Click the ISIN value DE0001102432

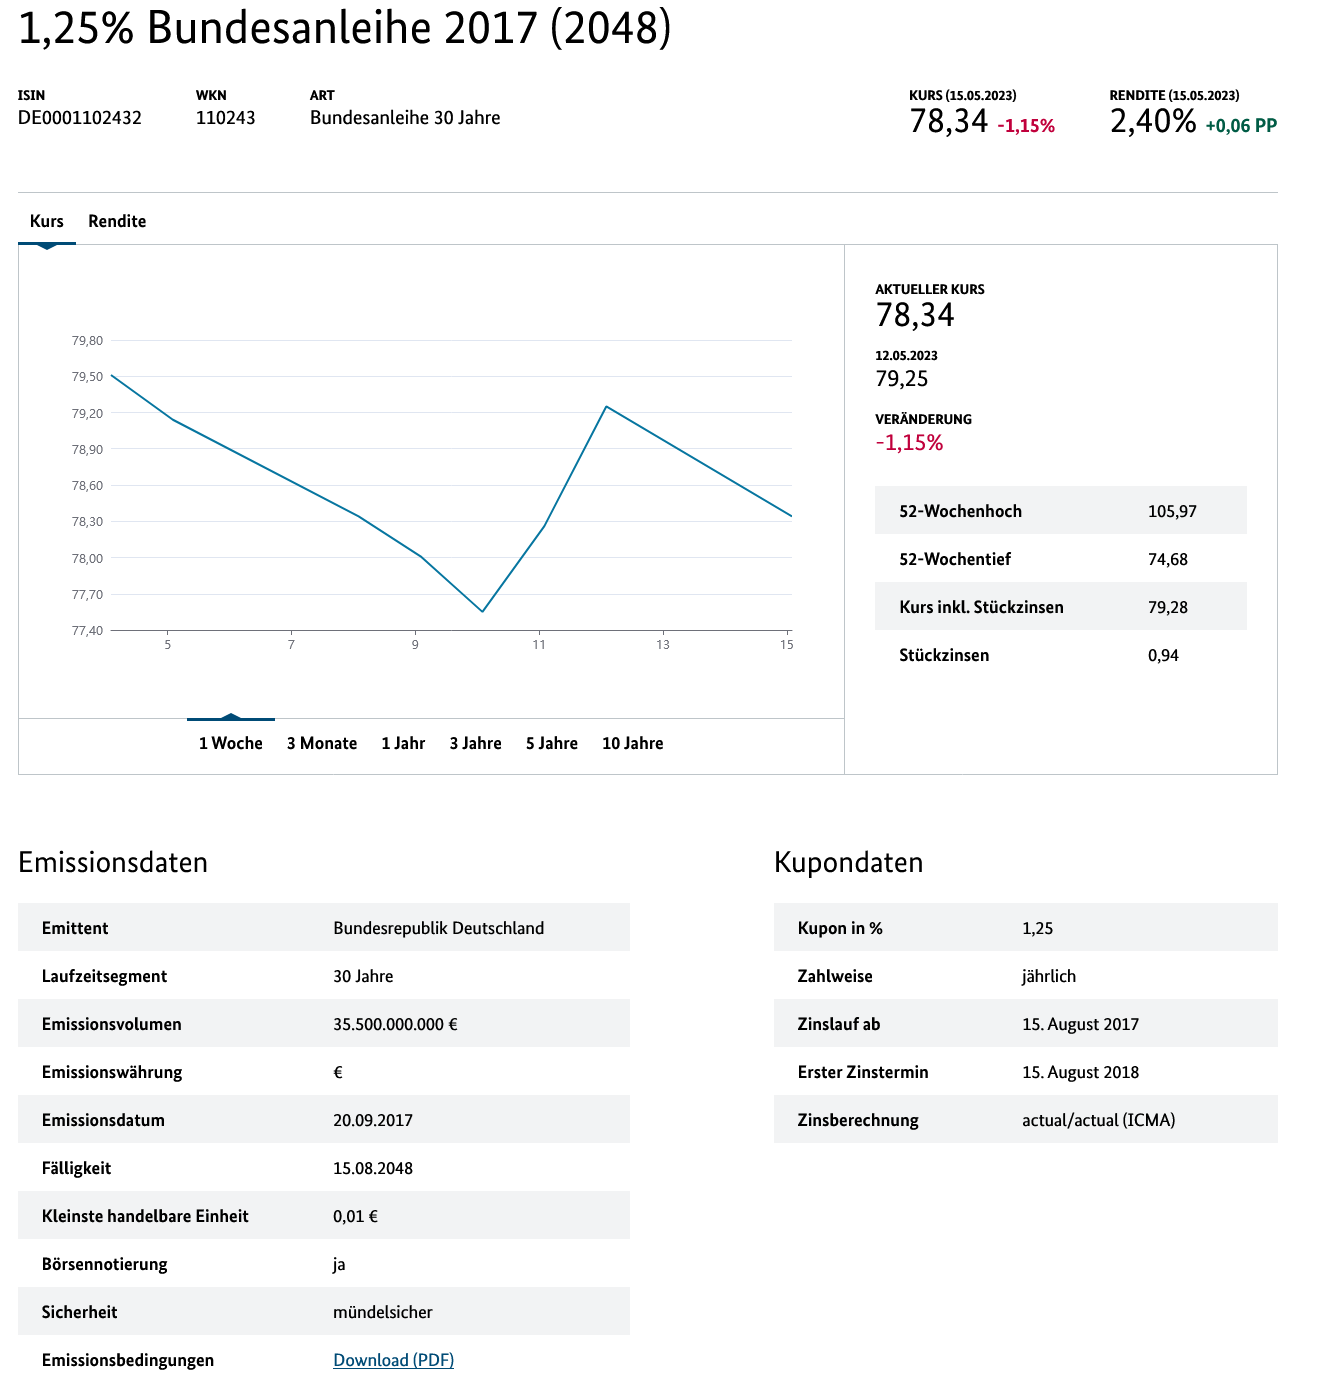(x=80, y=118)
